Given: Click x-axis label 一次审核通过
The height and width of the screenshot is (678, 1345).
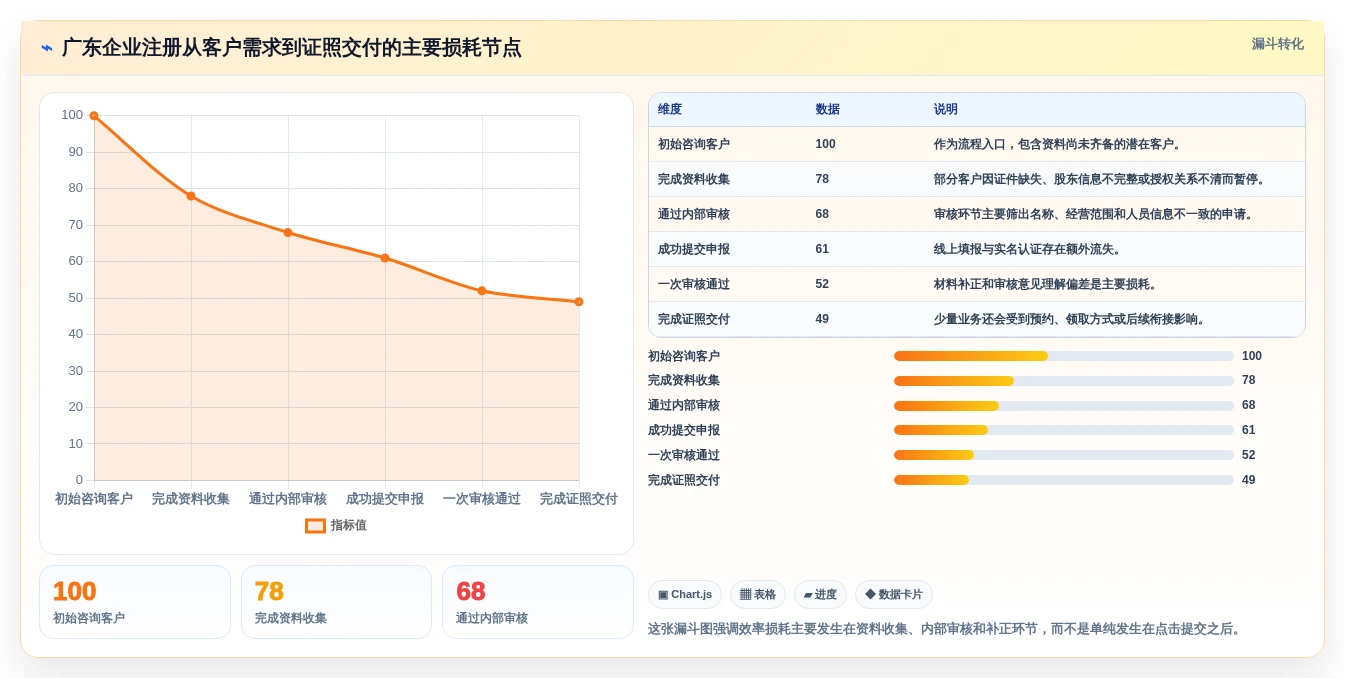Looking at the screenshot, I should pos(482,499).
